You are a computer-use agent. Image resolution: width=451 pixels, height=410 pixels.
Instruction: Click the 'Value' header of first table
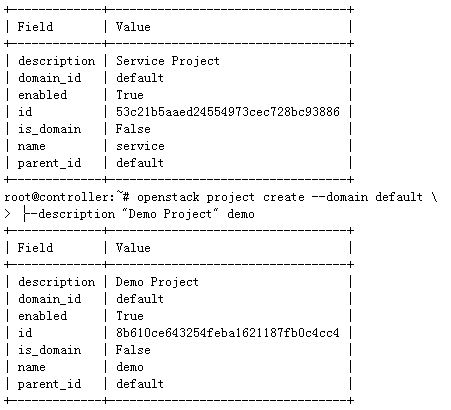click(133, 27)
